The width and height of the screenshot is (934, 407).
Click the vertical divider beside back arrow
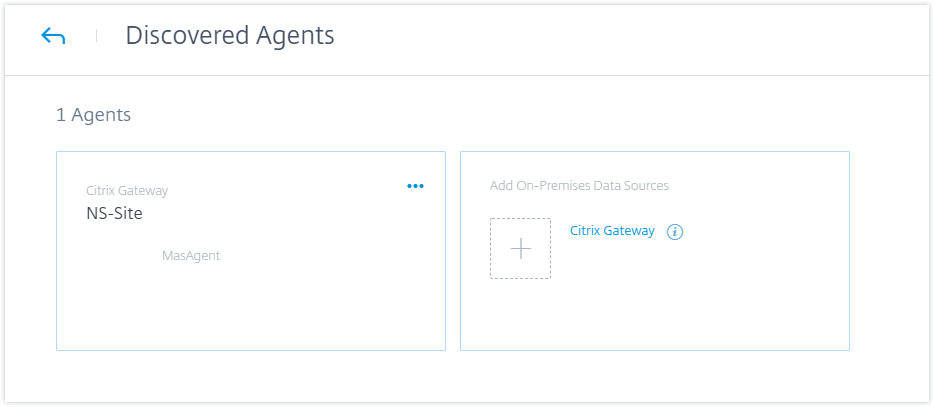tap(97, 36)
